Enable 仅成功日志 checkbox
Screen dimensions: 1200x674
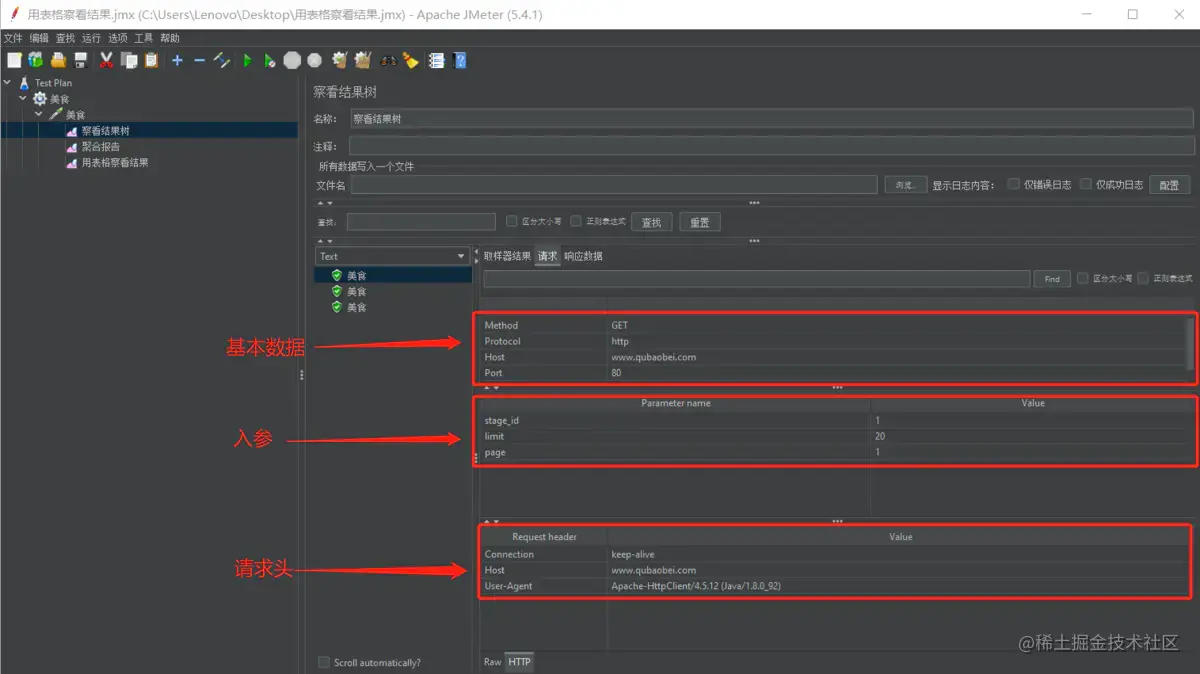pyautogui.click(x=1086, y=184)
